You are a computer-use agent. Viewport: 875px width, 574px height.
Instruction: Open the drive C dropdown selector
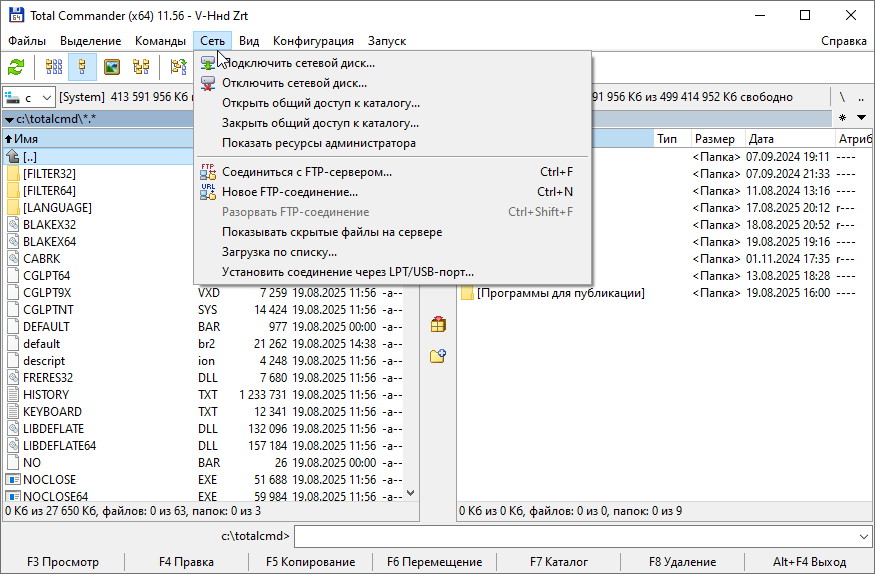coord(47,98)
